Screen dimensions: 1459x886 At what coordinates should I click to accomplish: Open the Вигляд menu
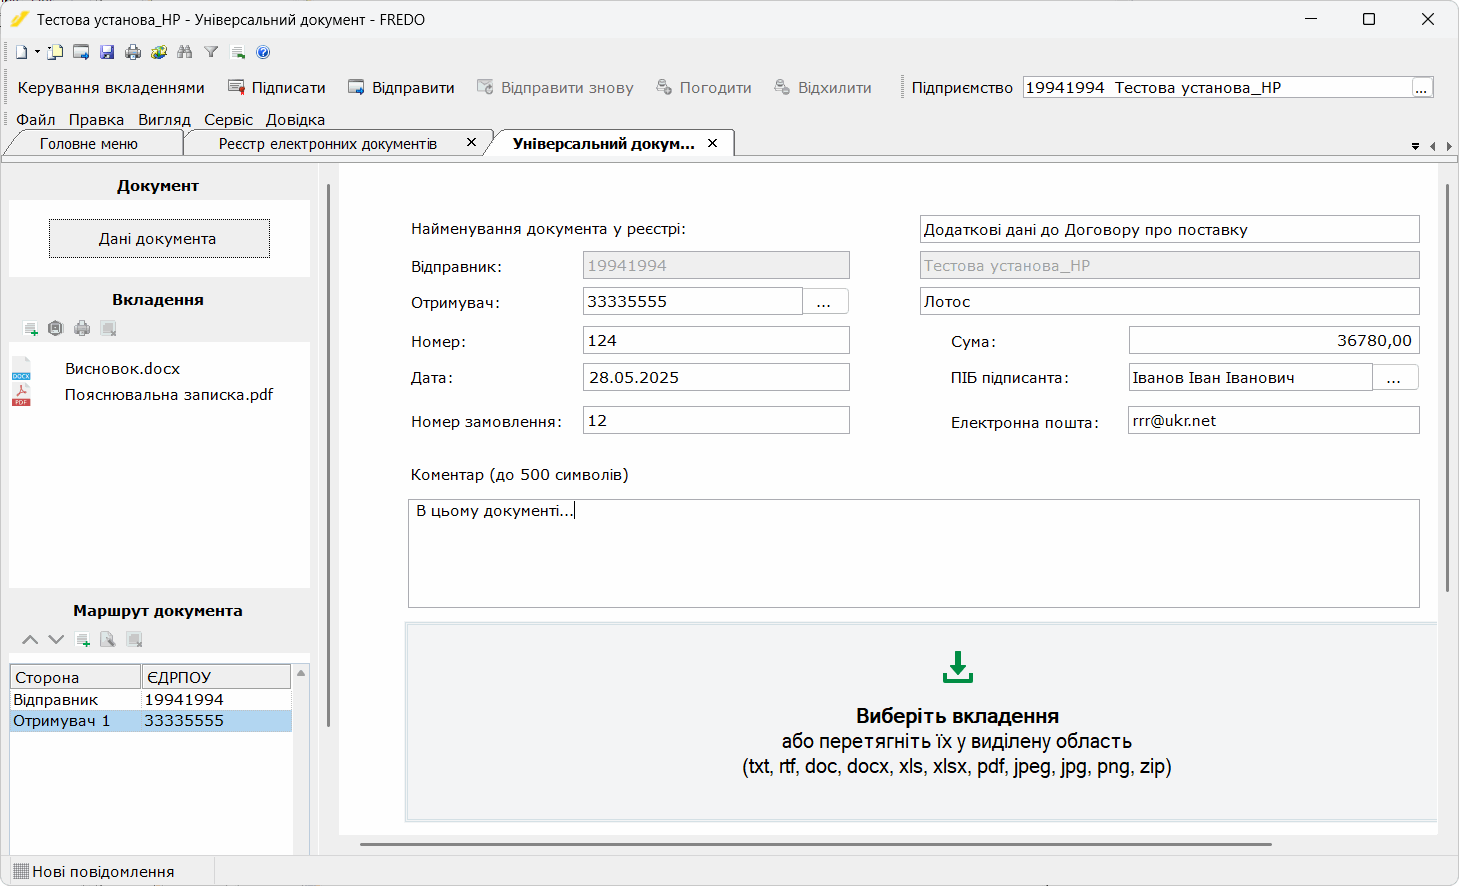164,120
